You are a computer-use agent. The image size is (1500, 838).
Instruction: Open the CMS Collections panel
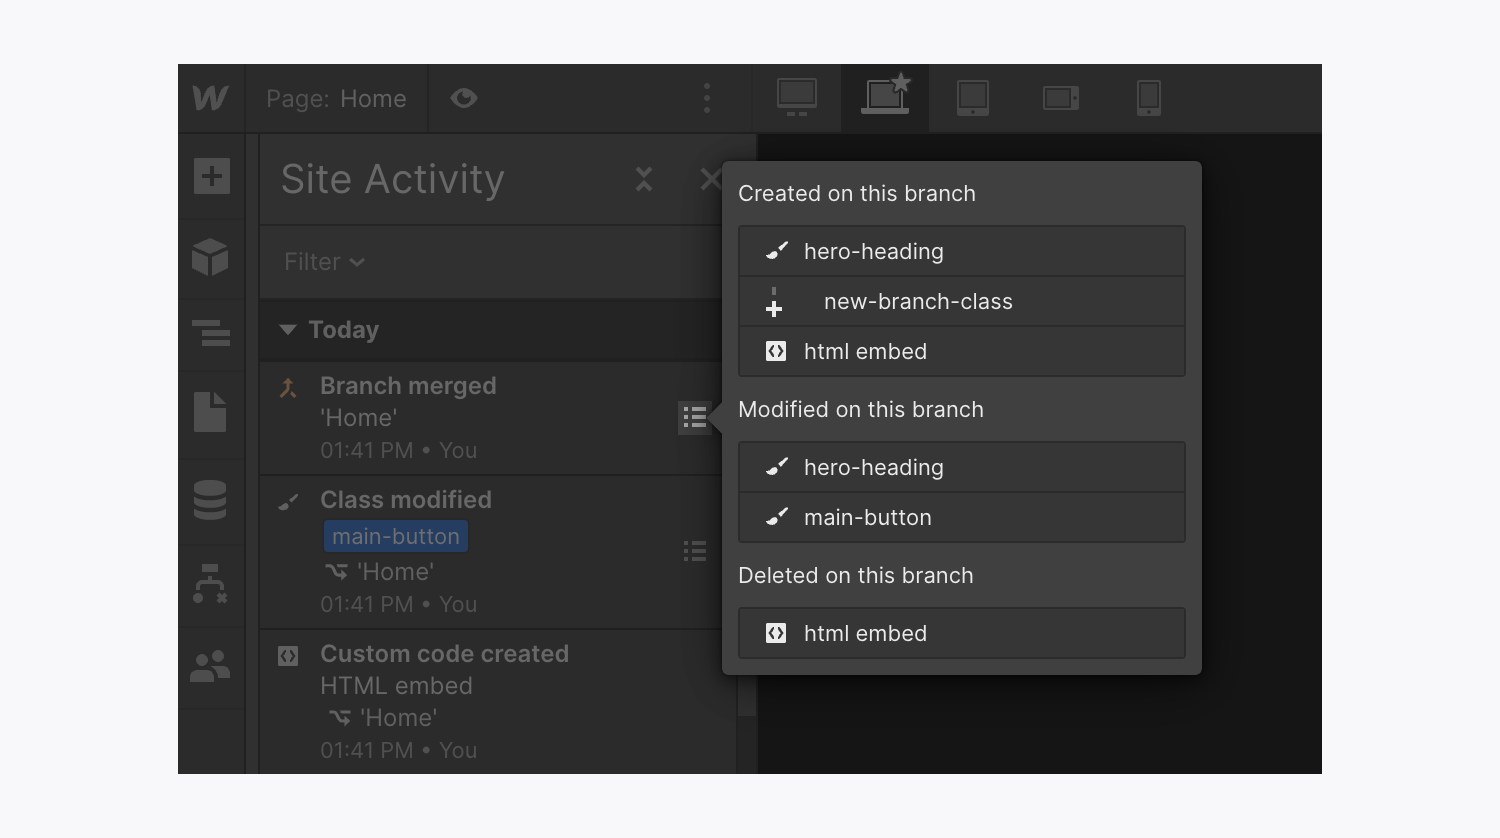coord(211,500)
